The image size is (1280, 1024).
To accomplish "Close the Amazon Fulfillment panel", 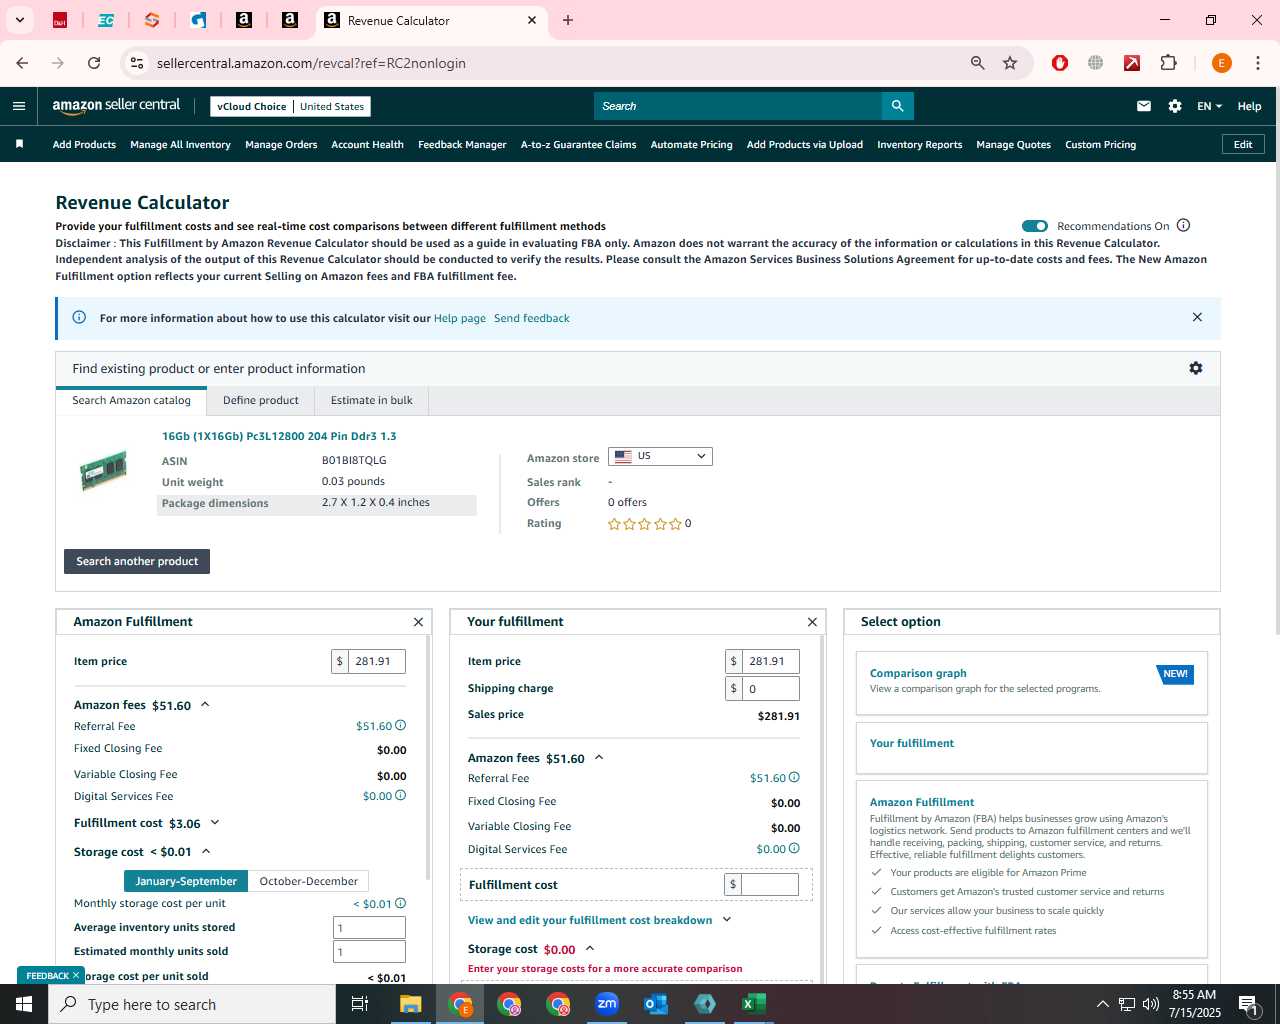I will [418, 622].
